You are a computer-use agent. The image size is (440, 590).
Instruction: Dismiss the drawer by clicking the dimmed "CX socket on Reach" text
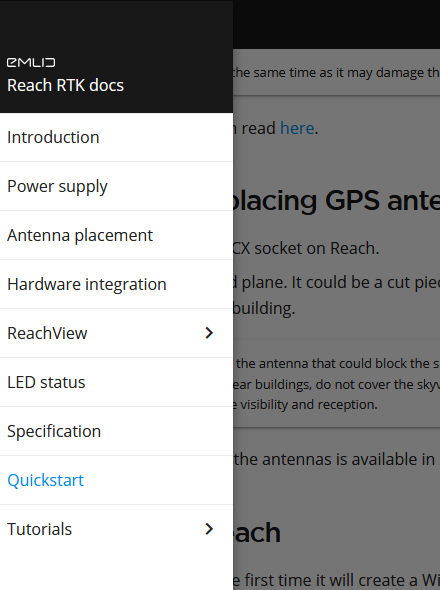pyautogui.click(x=306, y=248)
